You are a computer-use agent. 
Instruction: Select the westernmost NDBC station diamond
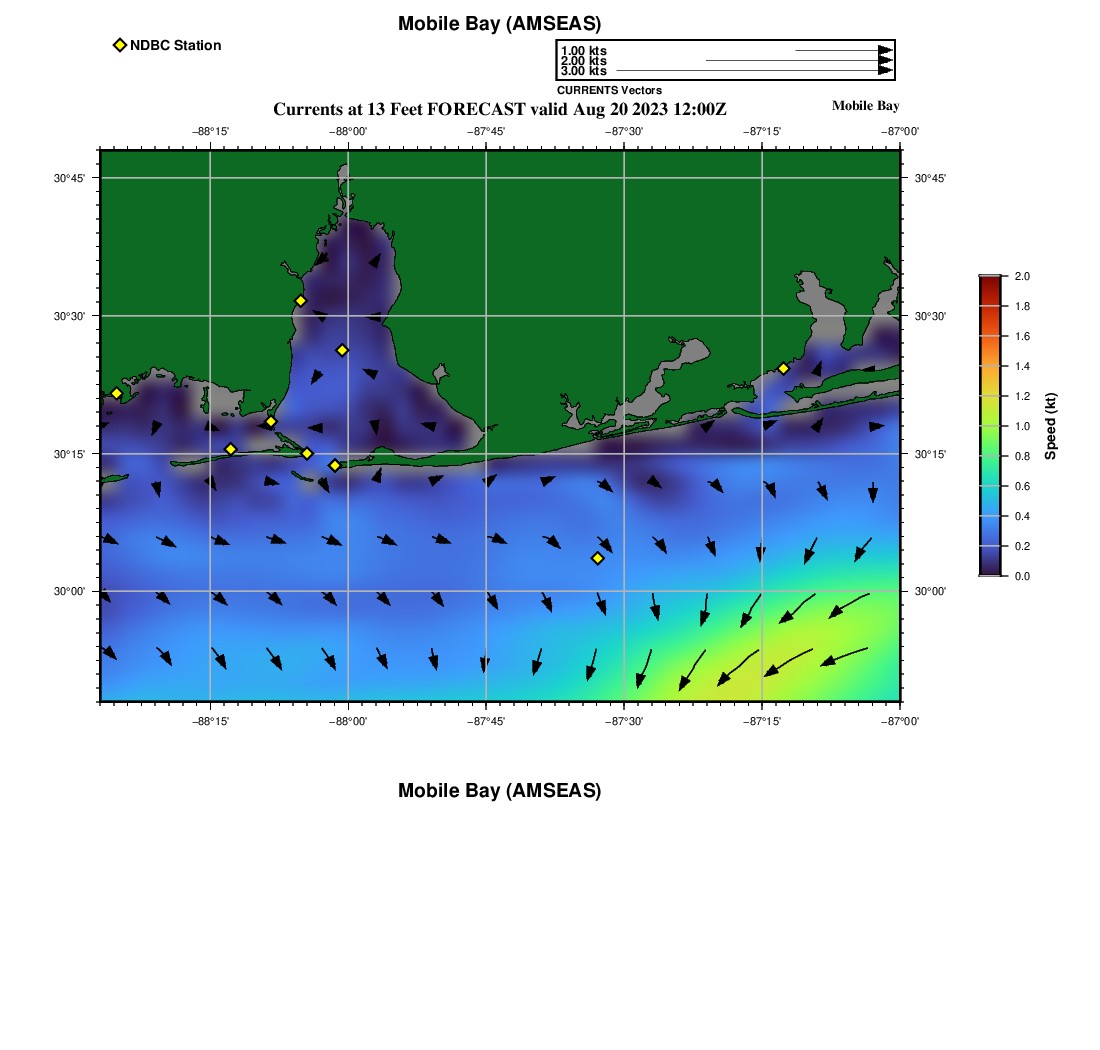(116, 393)
